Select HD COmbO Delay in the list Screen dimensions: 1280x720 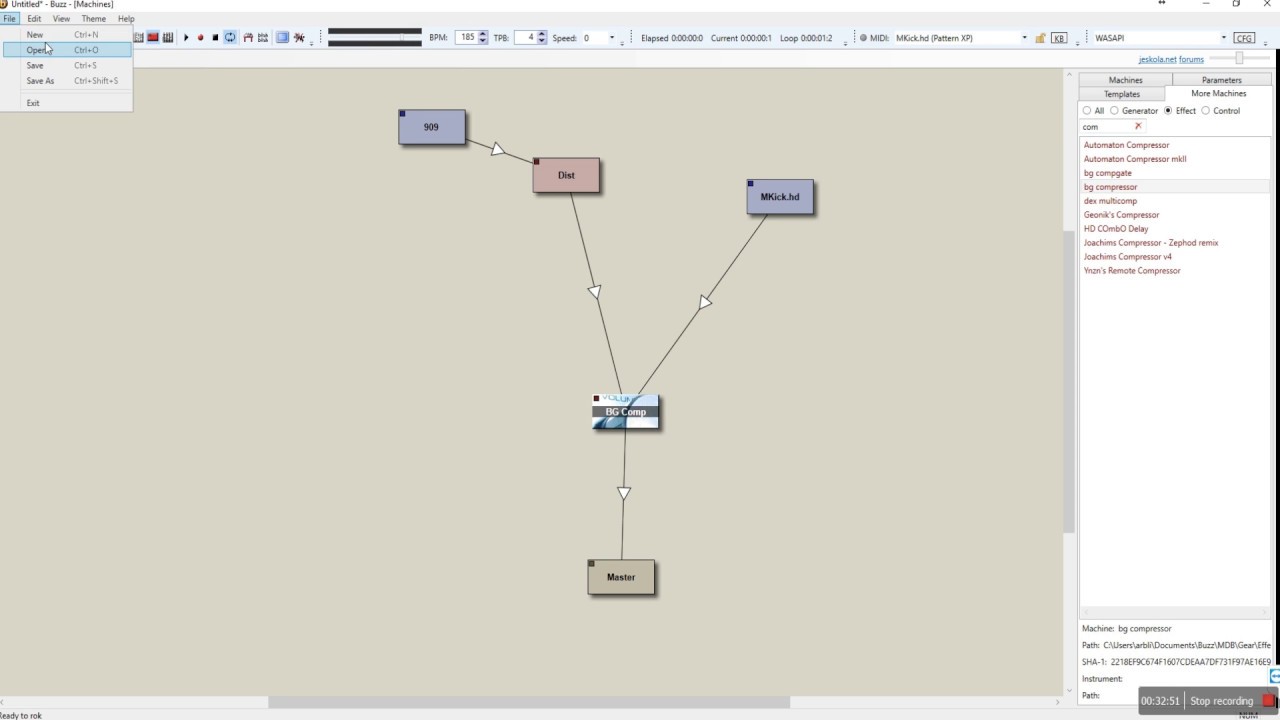[1116, 229]
